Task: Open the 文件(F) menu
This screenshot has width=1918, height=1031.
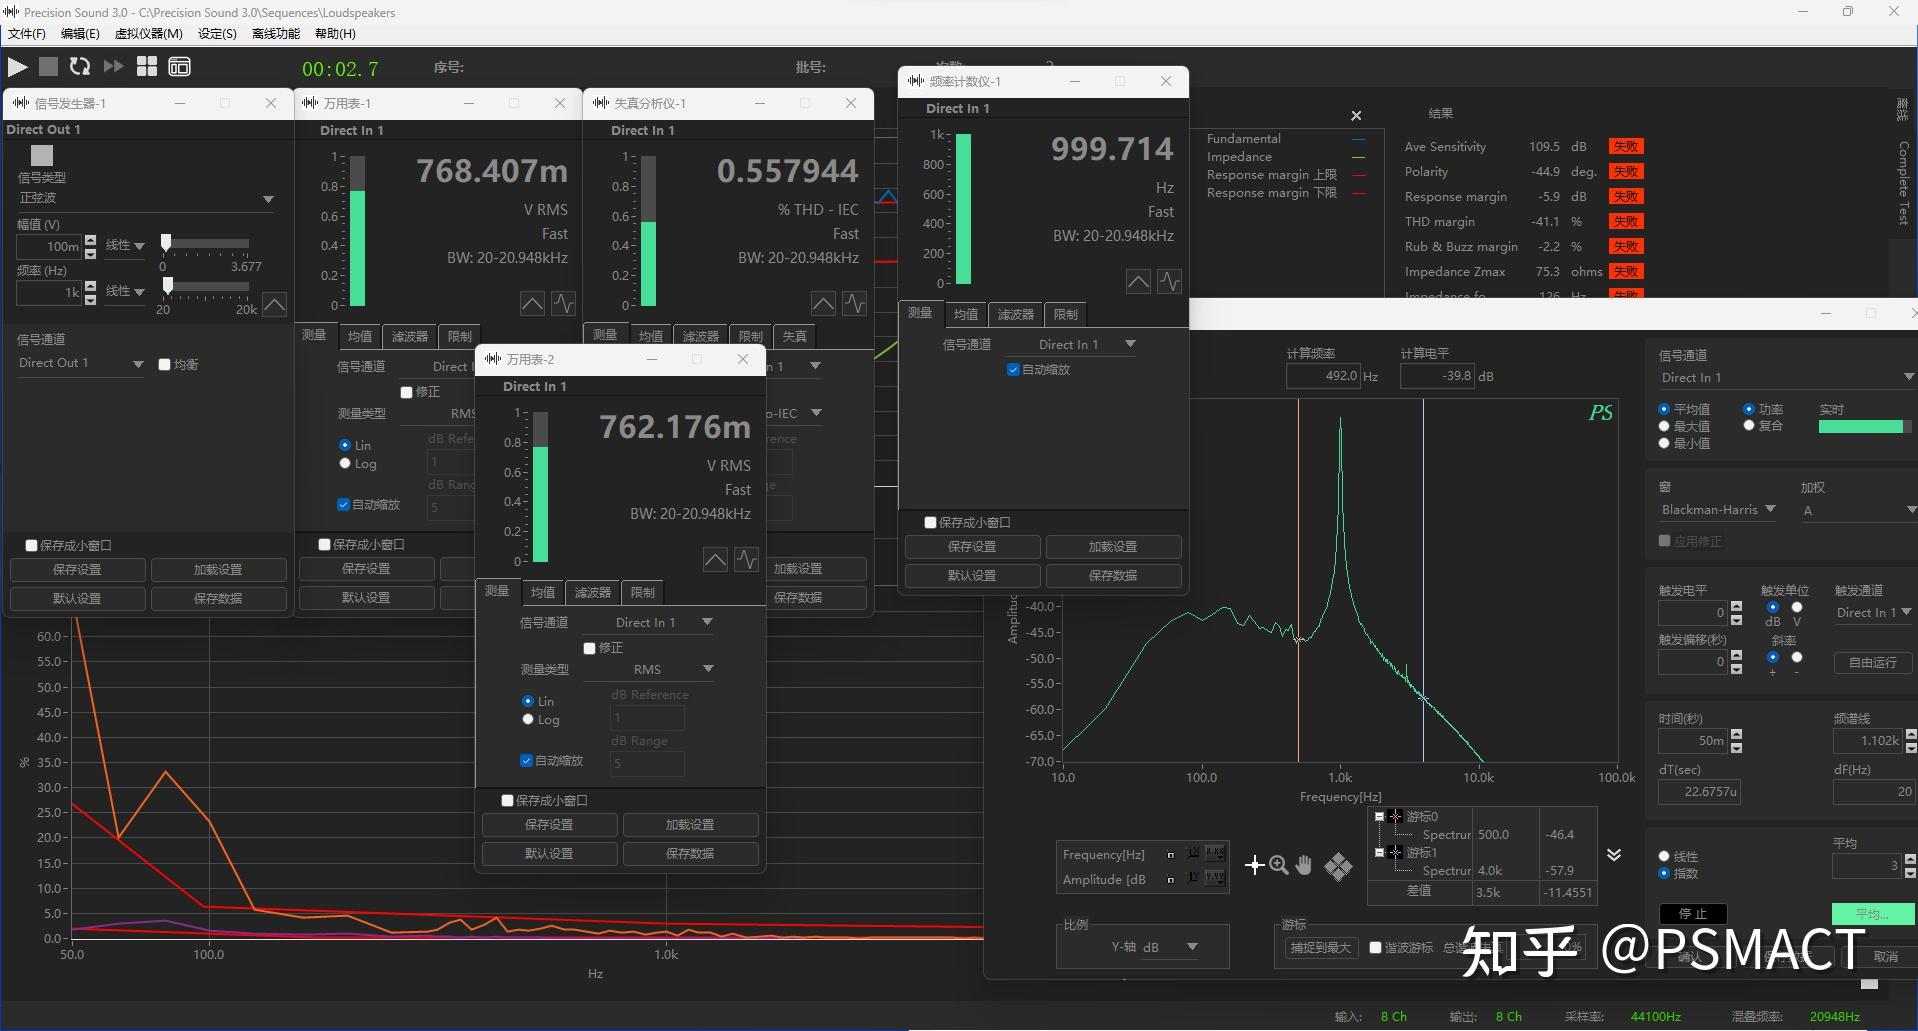Action: (x=27, y=34)
